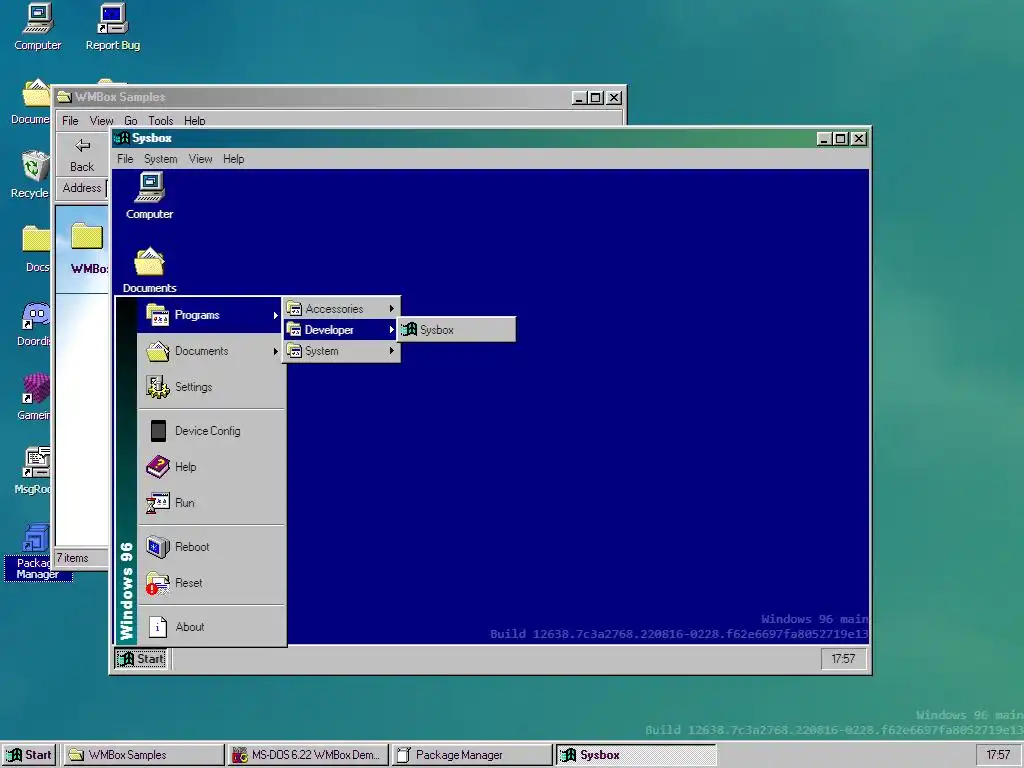Open the Help menu in WMBox Samples
1024x768 pixels.
[x=195, y=121]
